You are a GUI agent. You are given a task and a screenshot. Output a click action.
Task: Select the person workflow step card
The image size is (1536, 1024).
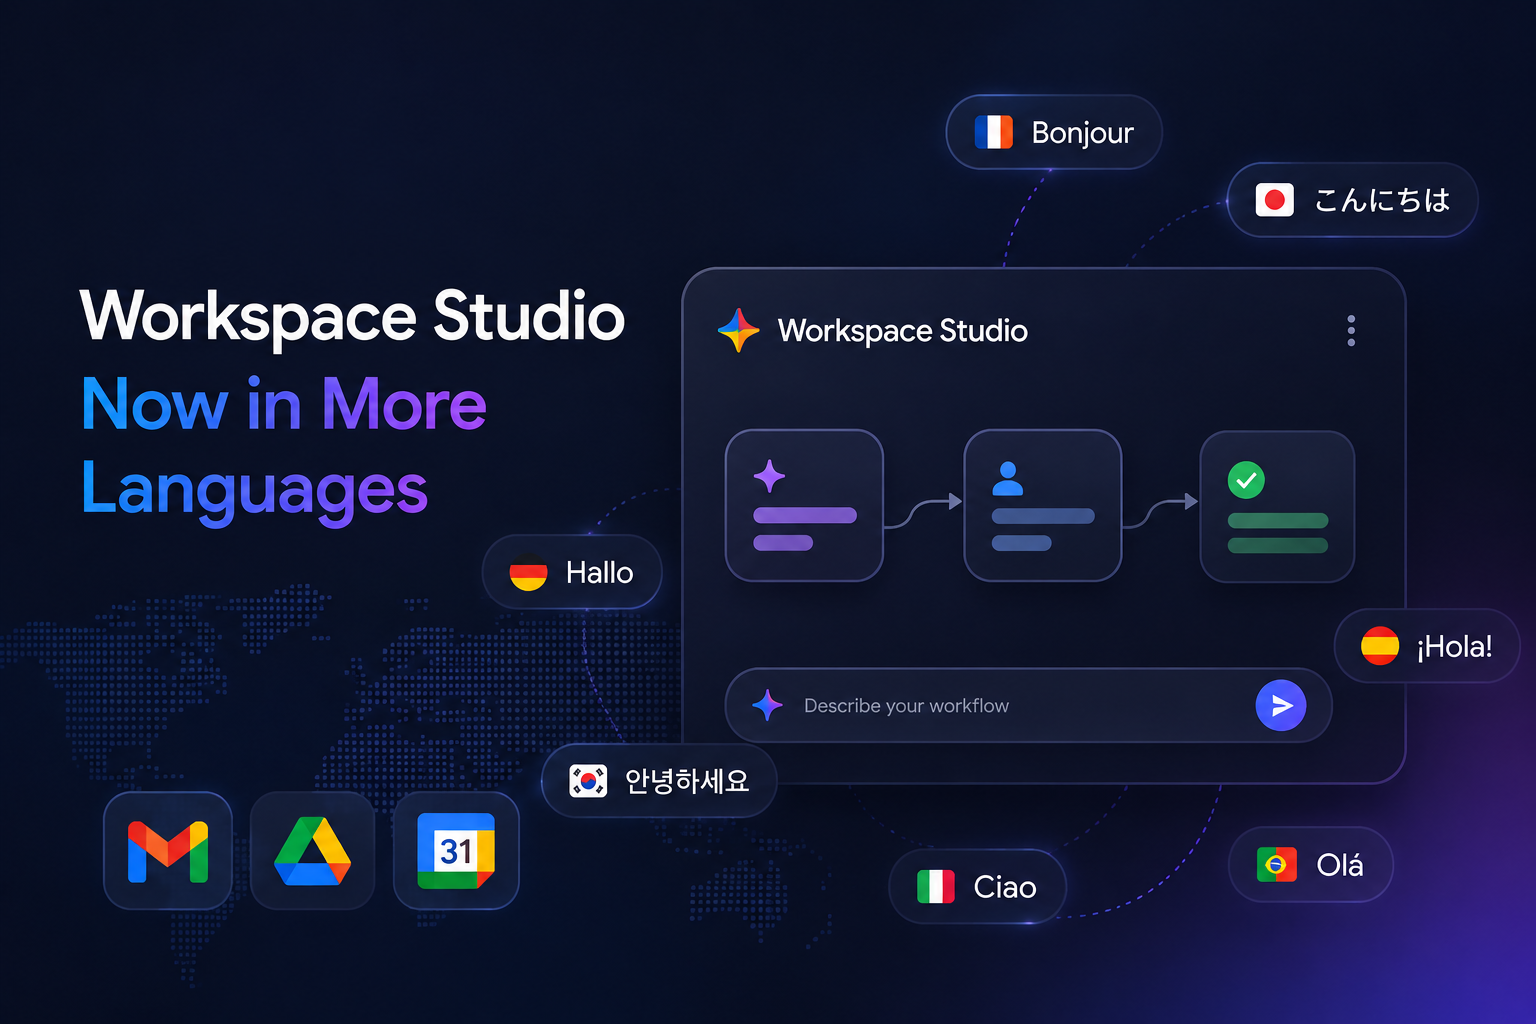(1042, 506)
